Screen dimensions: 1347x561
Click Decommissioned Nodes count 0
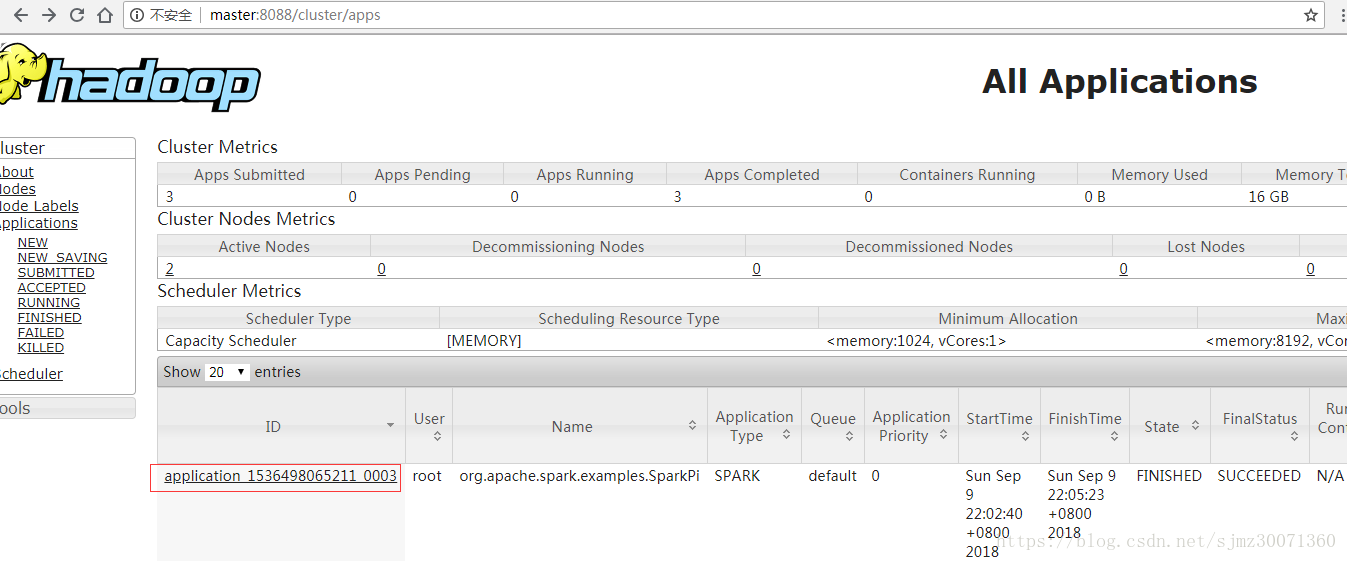pyautogui.click(x=756, y=269)
